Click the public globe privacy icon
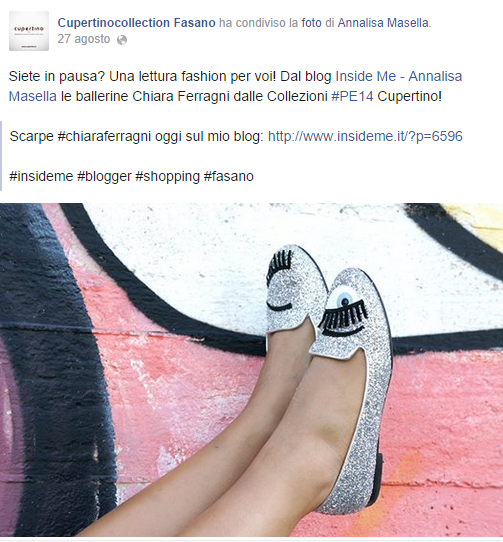This screenshot has height=542, width=503. (x=122, y=40)
